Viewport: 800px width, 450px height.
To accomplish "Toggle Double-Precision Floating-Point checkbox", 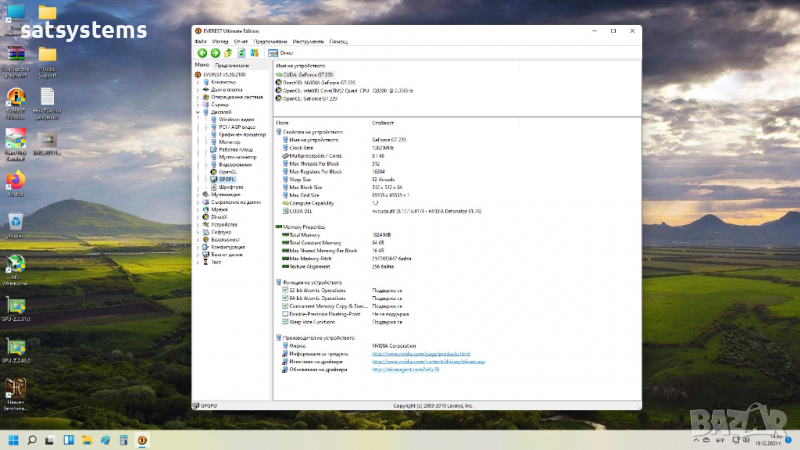I will coord(285,313).
